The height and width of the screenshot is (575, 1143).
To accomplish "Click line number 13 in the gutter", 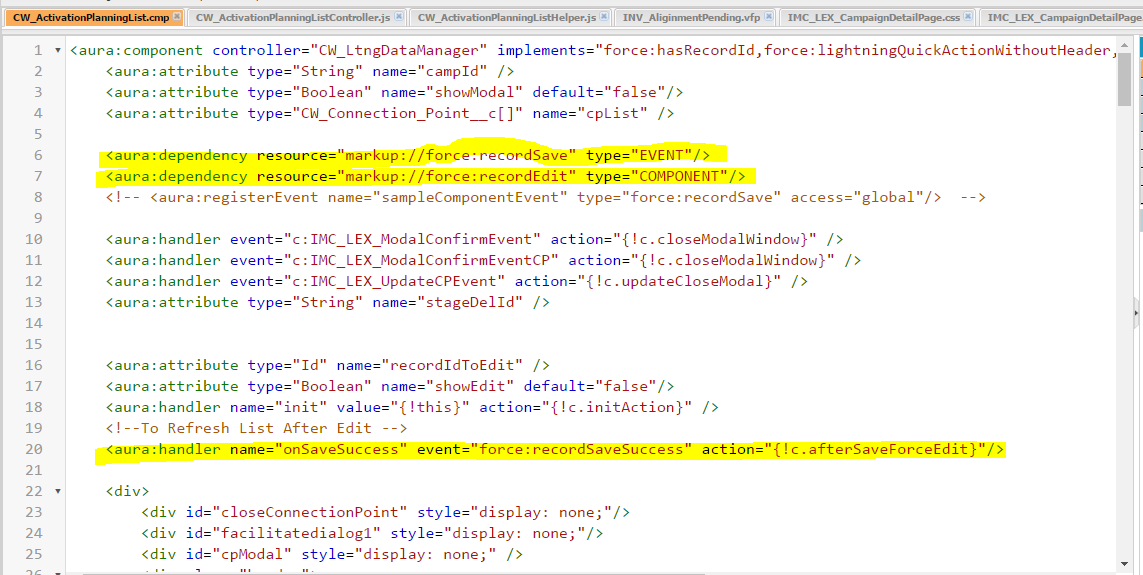I will pyautogui.click(x=34, y=302).
